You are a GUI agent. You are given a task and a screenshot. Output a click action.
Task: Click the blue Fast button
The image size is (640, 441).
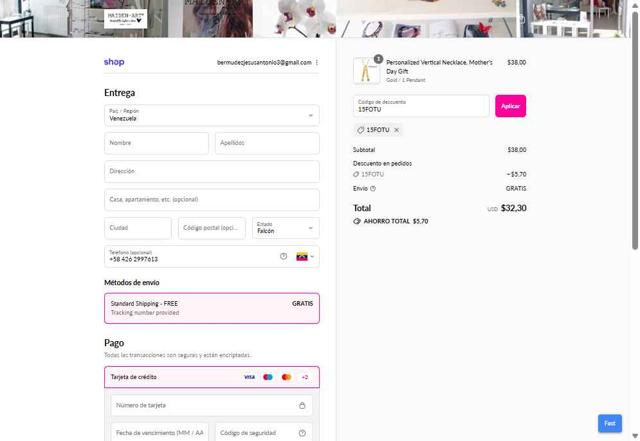610,423
